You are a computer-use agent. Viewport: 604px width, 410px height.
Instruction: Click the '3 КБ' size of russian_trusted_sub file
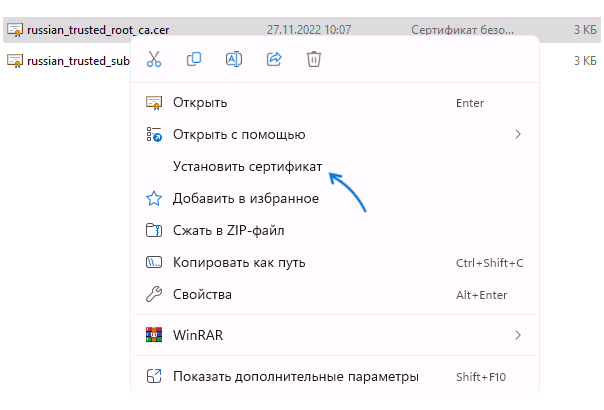(x=585, y=60)
